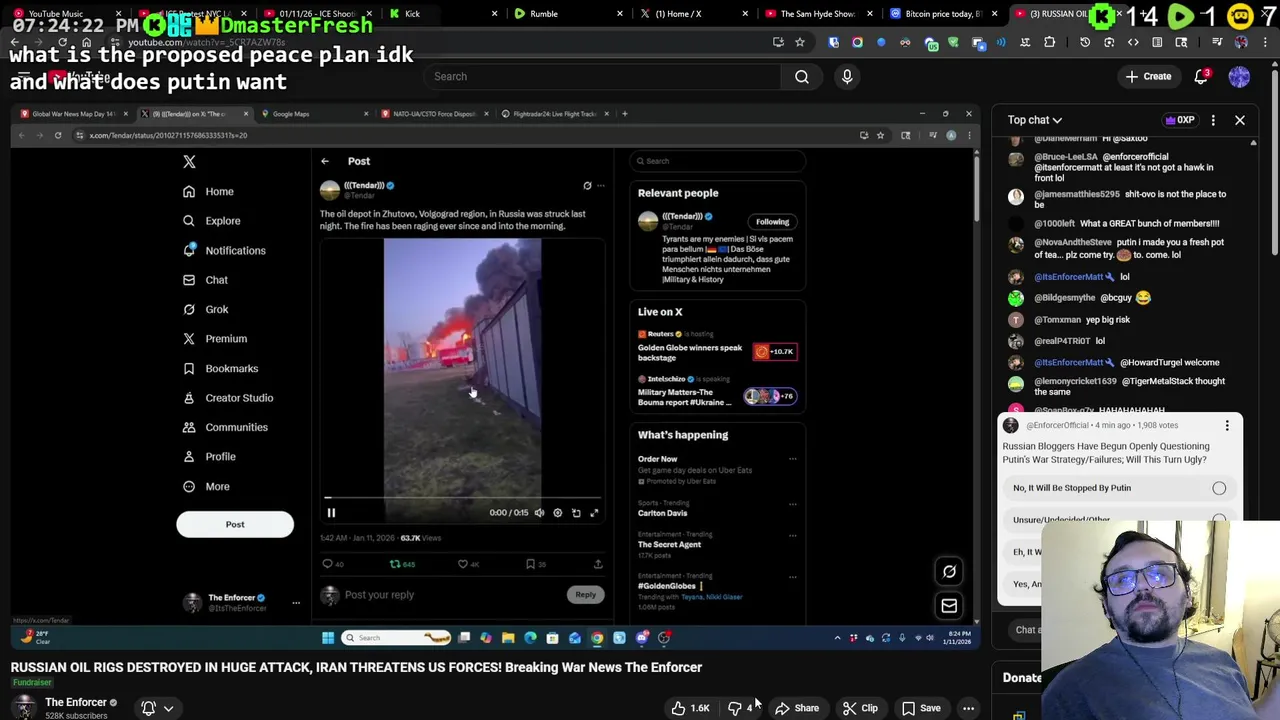Open the poll options three-dot menu
The height and width of the screenshot is (720, 1280).
[1227, 426]
